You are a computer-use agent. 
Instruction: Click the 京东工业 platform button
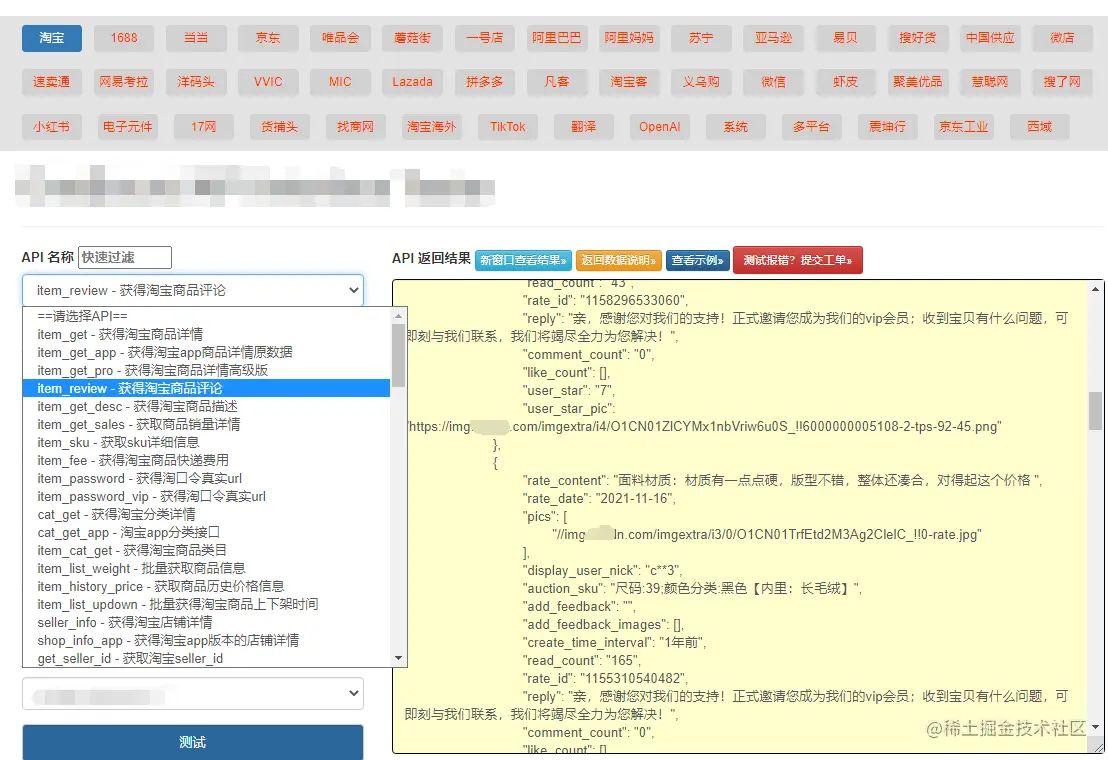point(963,127)
